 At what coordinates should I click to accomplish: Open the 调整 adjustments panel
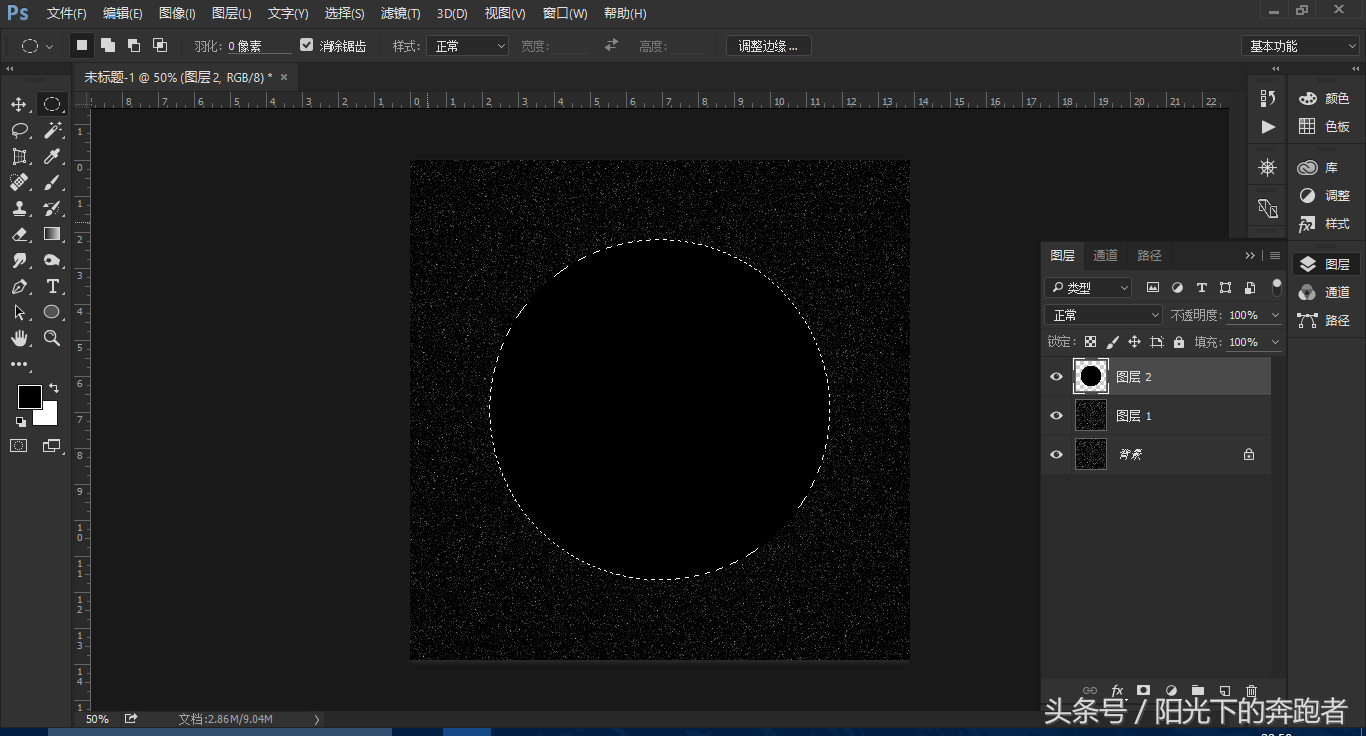1324,196
